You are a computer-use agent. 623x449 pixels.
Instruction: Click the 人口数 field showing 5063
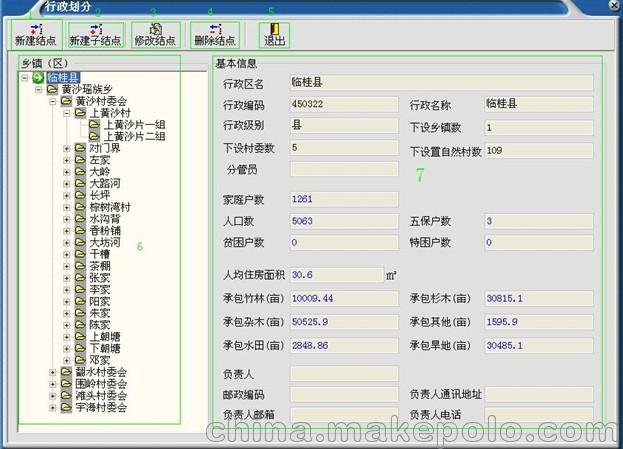point(344,221)
